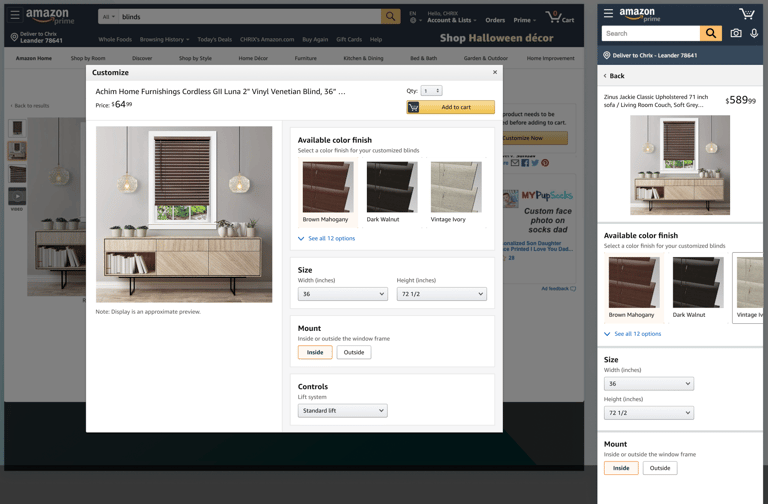The height and width of the screenshot is (504, 768).
Task: Select Outside mount in Customize dialog
Action: click(354, 352)
